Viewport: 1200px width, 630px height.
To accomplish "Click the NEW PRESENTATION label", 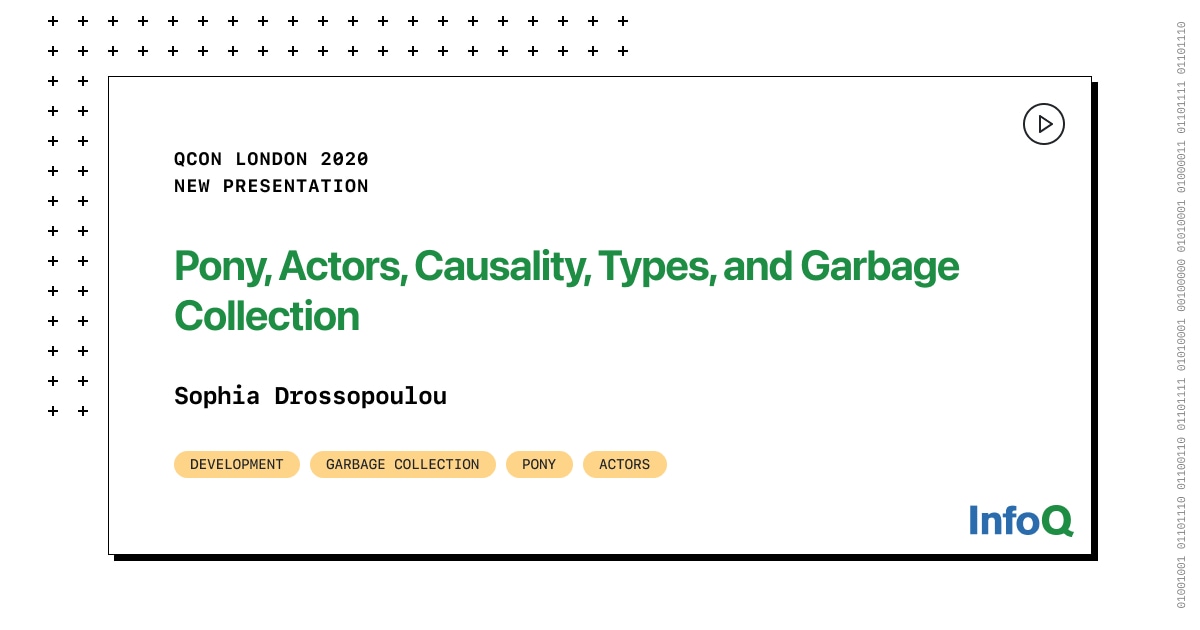I will (271, 186).
